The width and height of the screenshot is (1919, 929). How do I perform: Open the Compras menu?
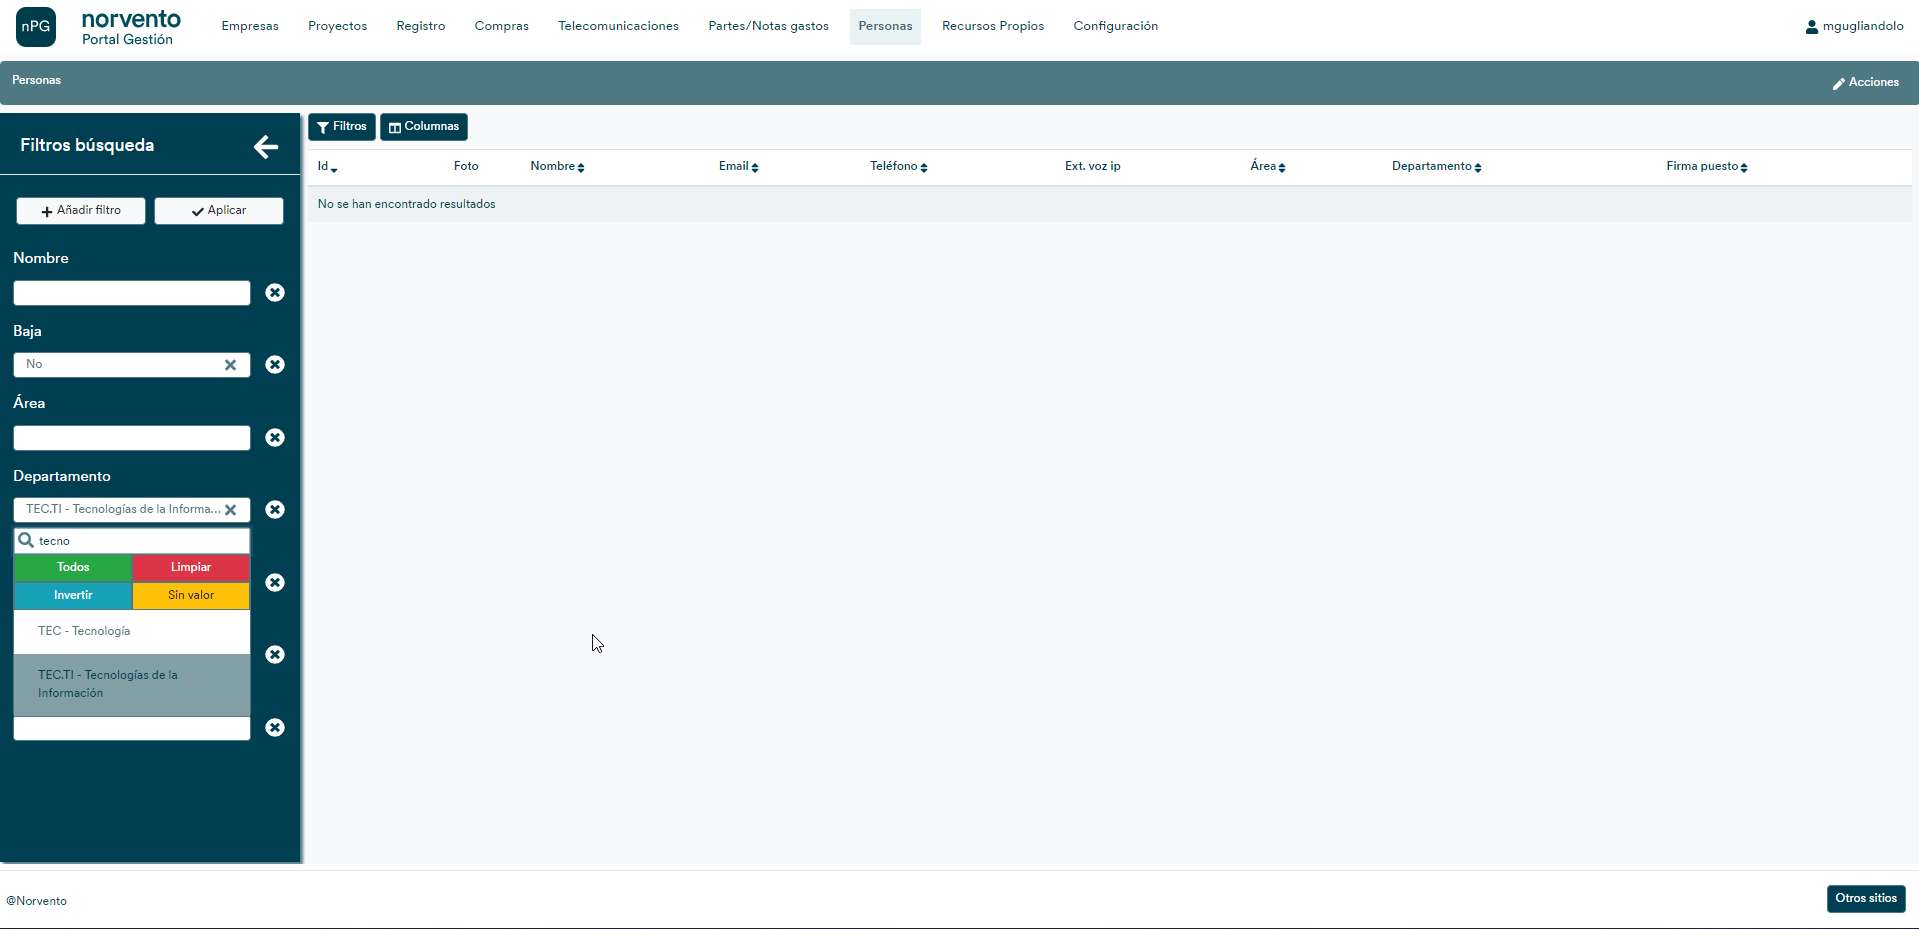coord(502,27)
